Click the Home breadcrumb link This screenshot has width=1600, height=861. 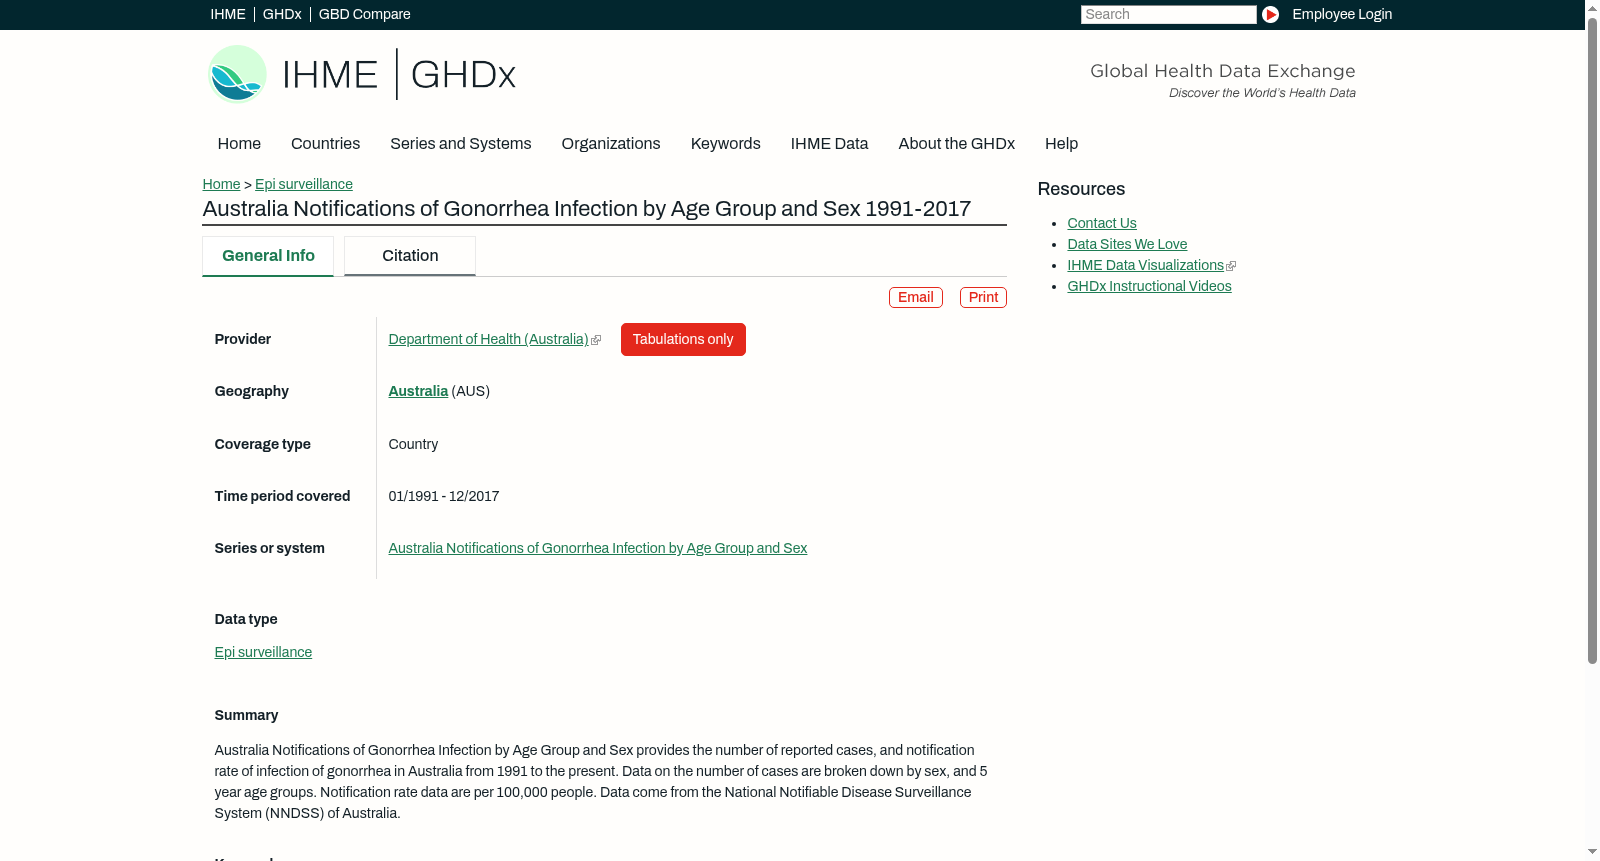(x=221, y=184)
